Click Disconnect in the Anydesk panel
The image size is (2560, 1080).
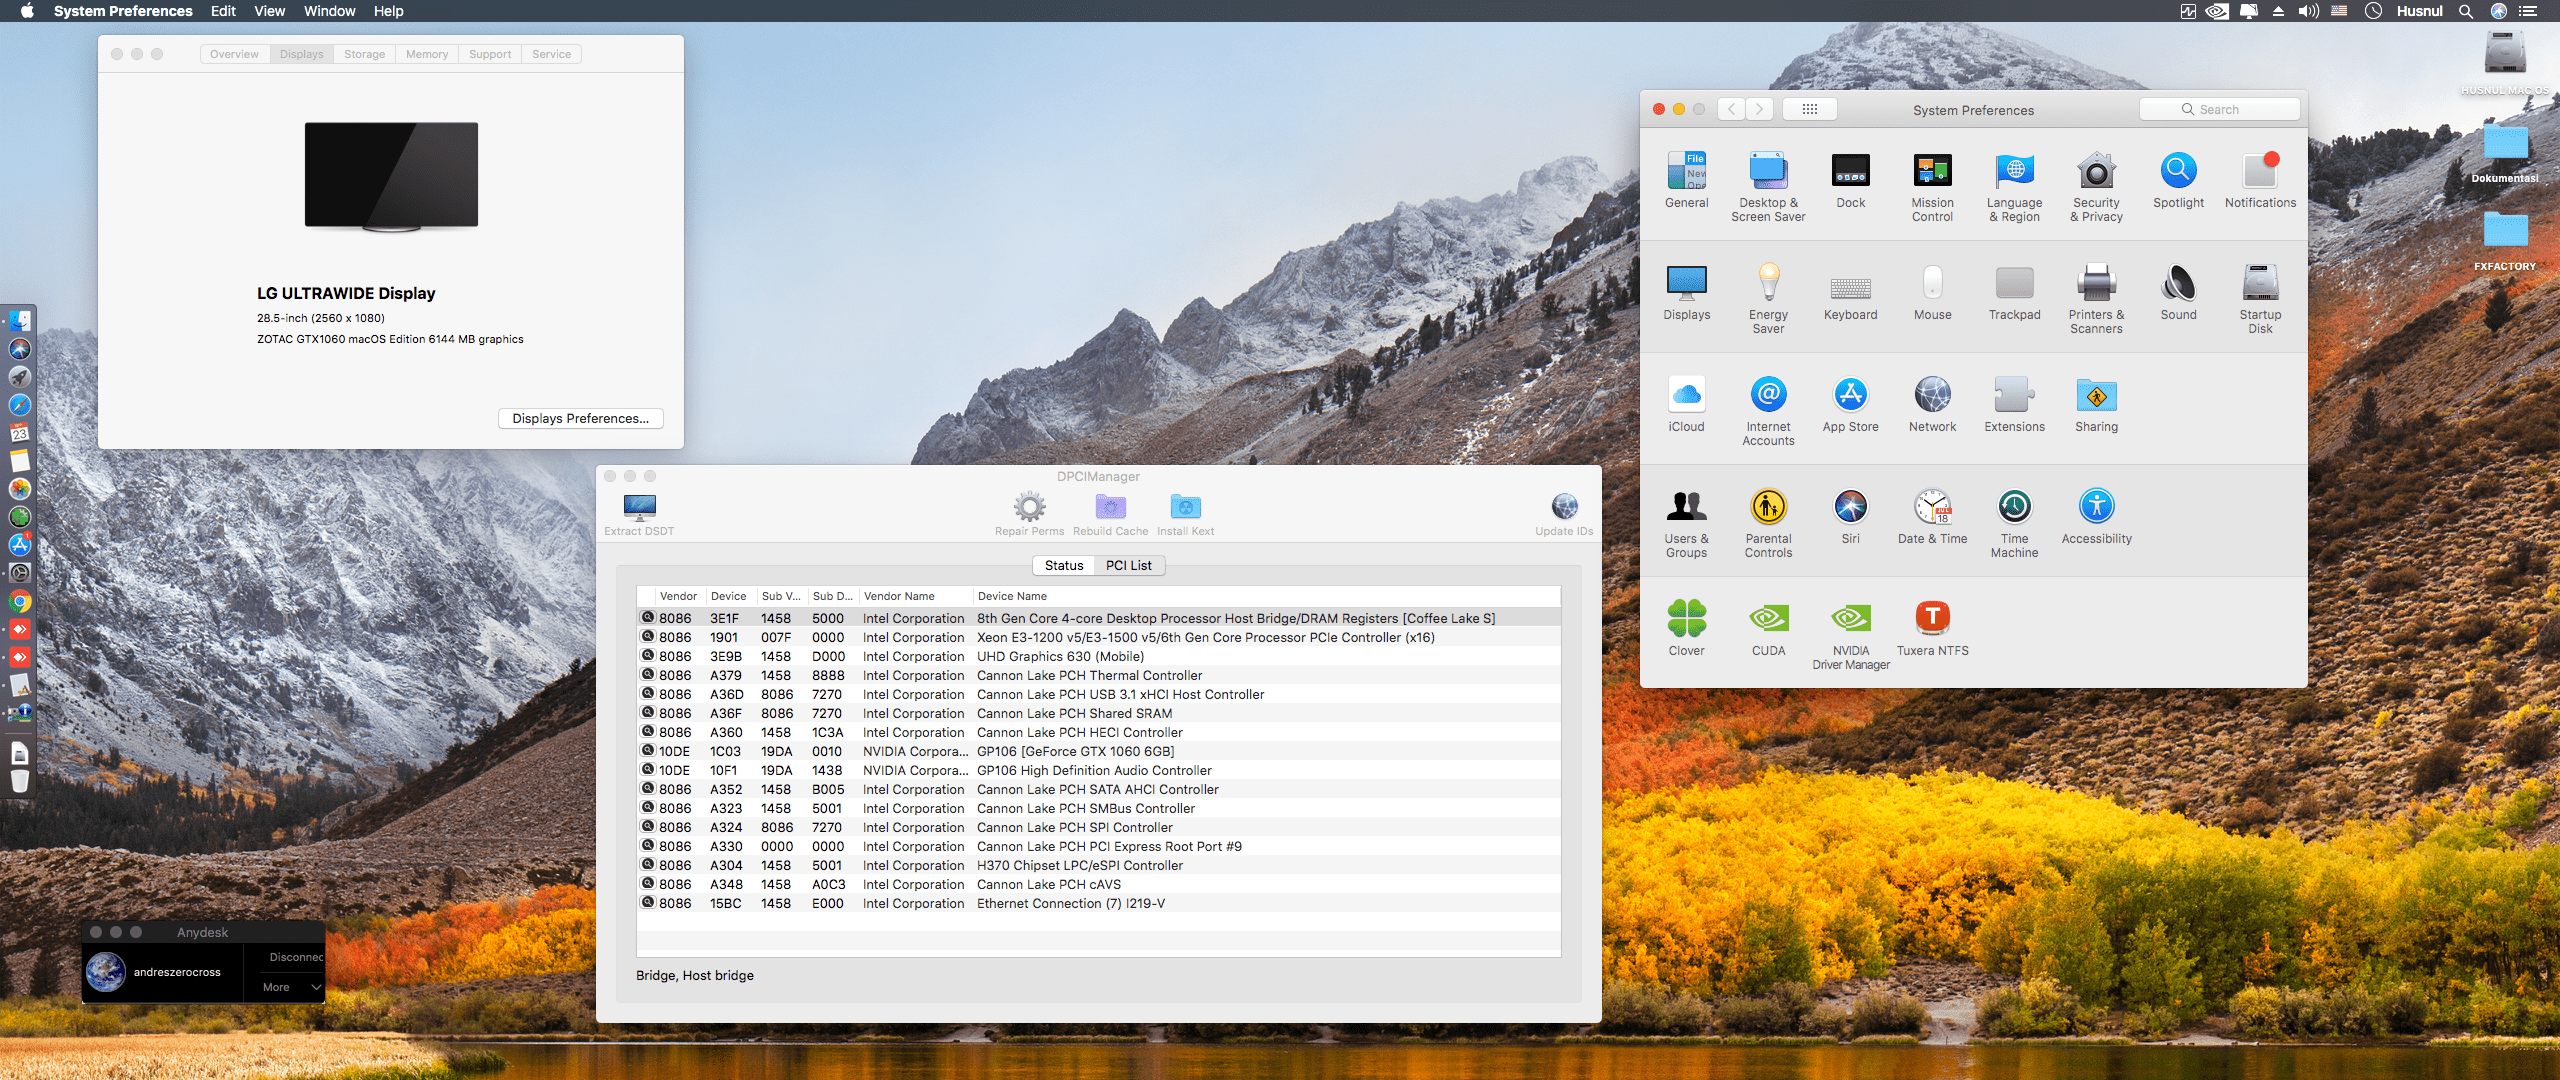296,957
